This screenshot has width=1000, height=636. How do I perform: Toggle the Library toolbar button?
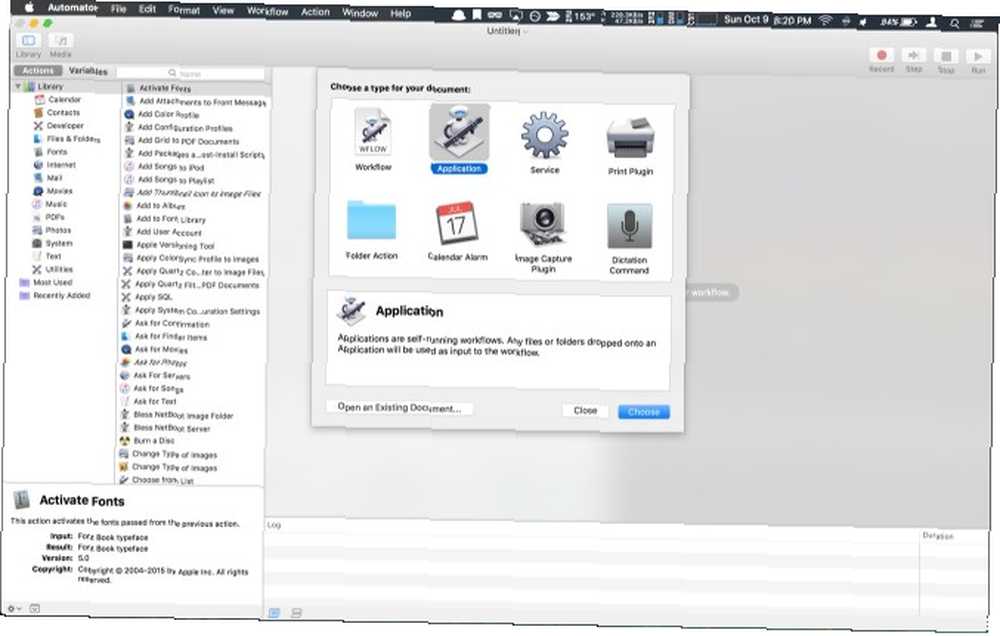(28, 45)
